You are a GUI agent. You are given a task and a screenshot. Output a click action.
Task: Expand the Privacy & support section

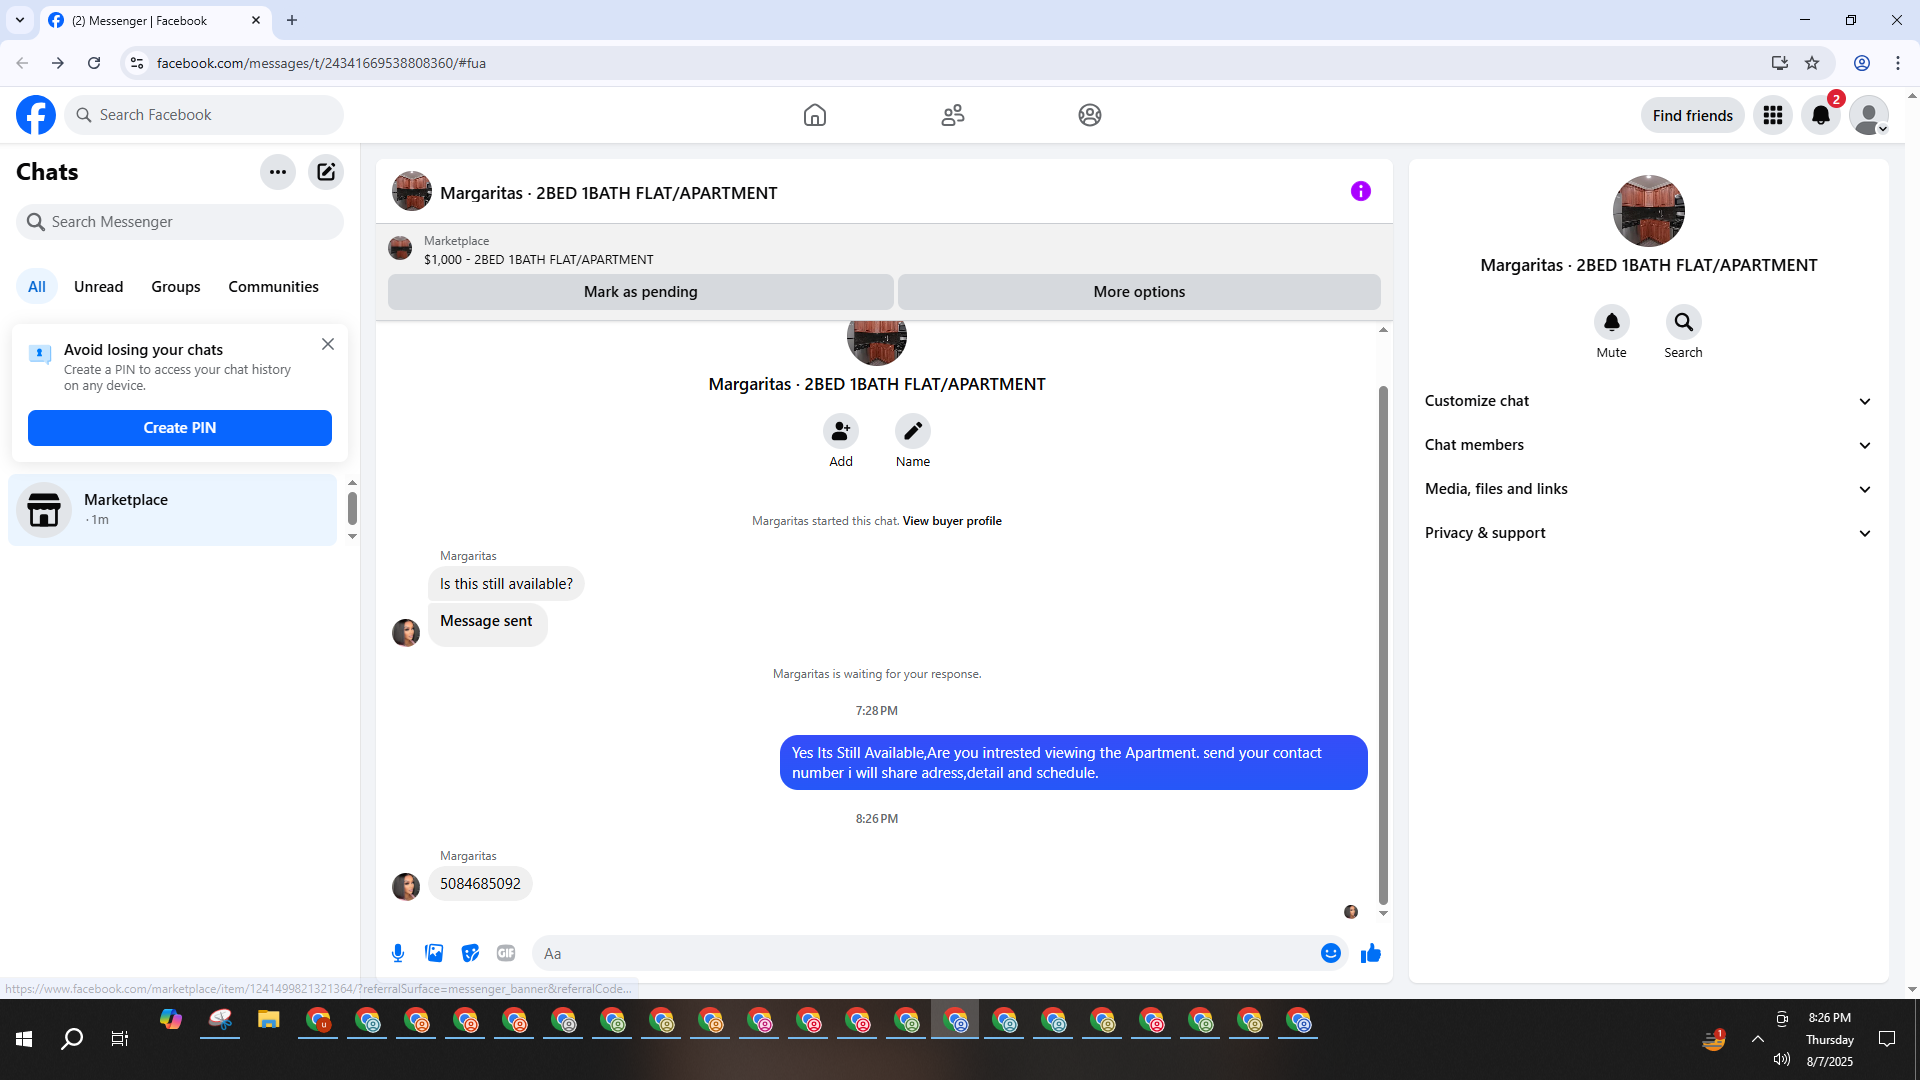point(1649,533)
